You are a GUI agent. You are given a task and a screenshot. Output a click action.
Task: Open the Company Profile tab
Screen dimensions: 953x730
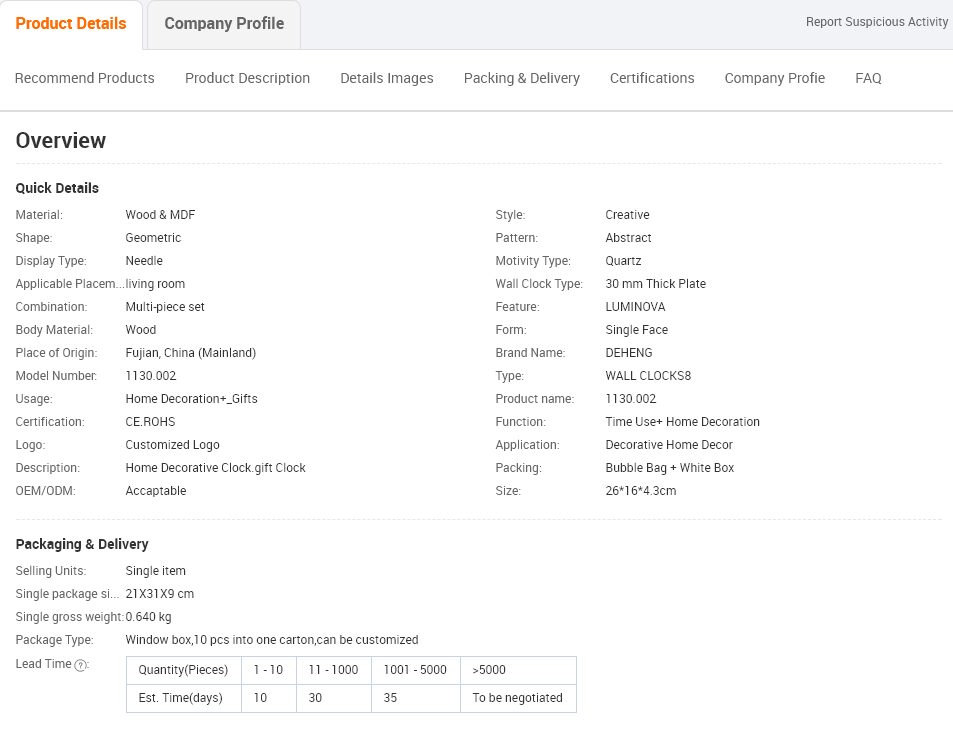coord(224,24)
